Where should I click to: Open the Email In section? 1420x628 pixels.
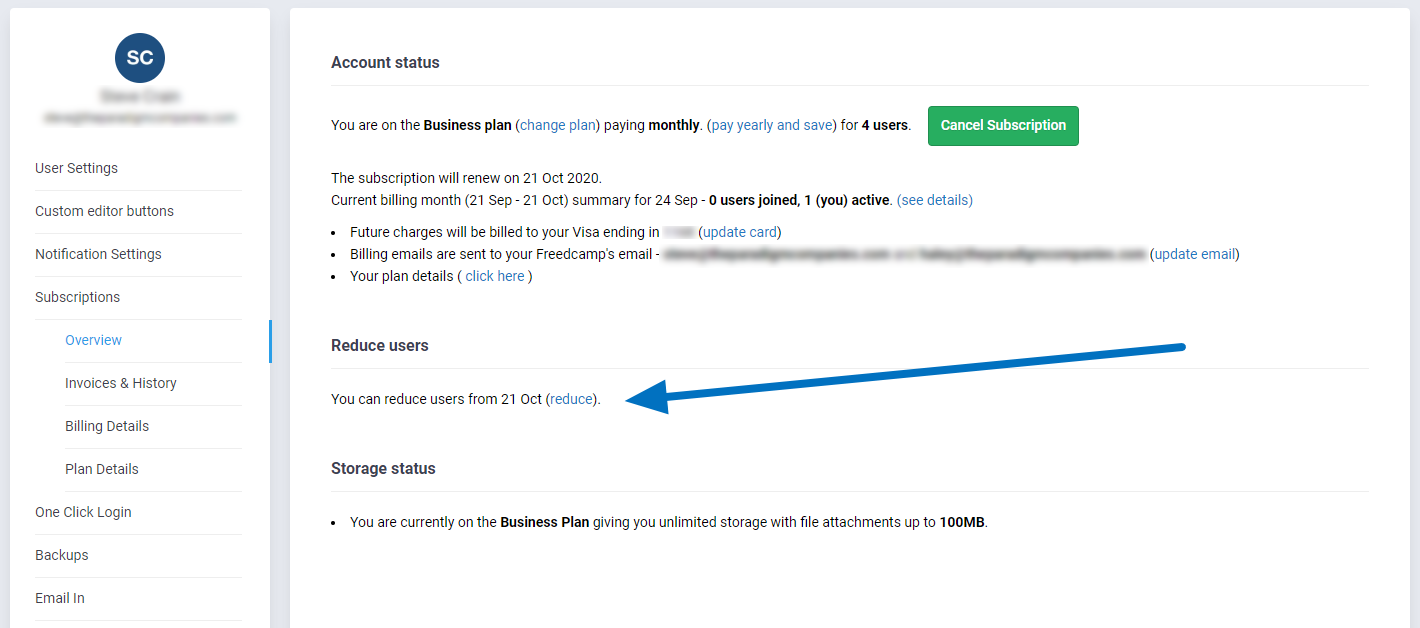pyautogui.click(x=59, y=598)
